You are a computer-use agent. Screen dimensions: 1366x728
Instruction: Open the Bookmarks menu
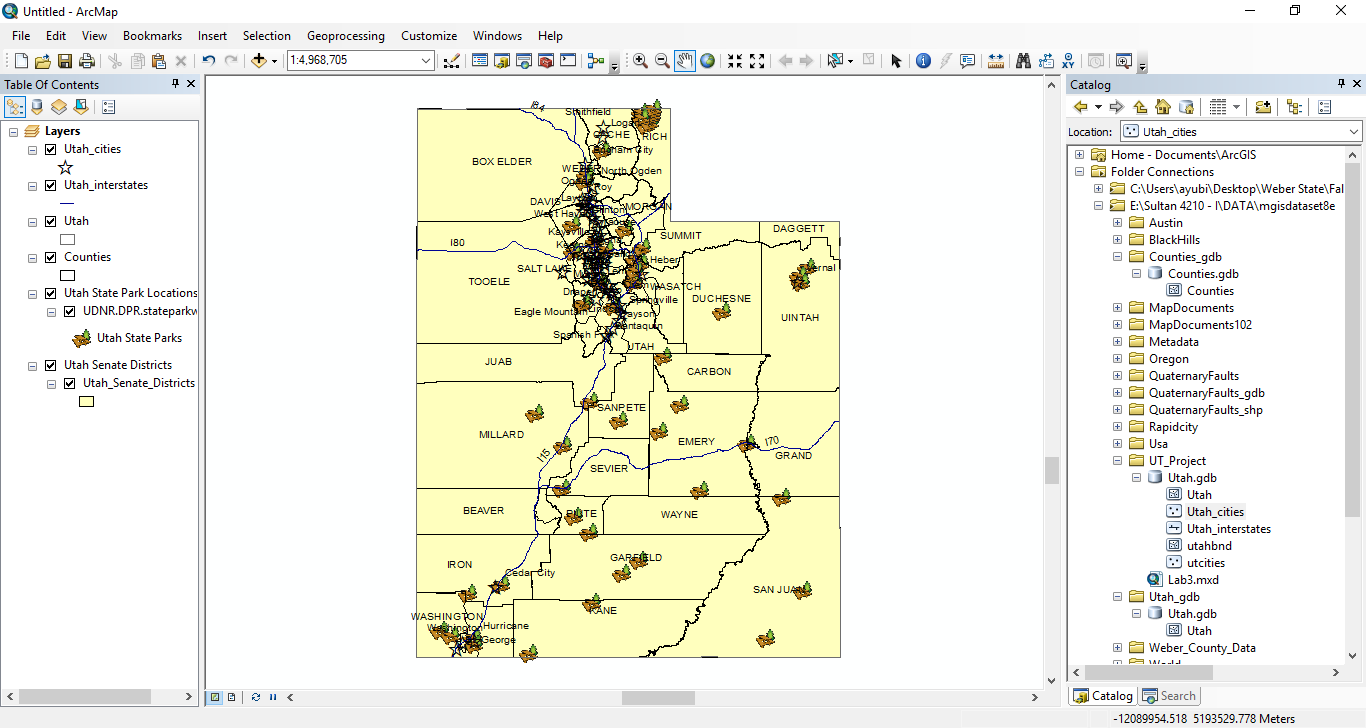click(152, 36)
